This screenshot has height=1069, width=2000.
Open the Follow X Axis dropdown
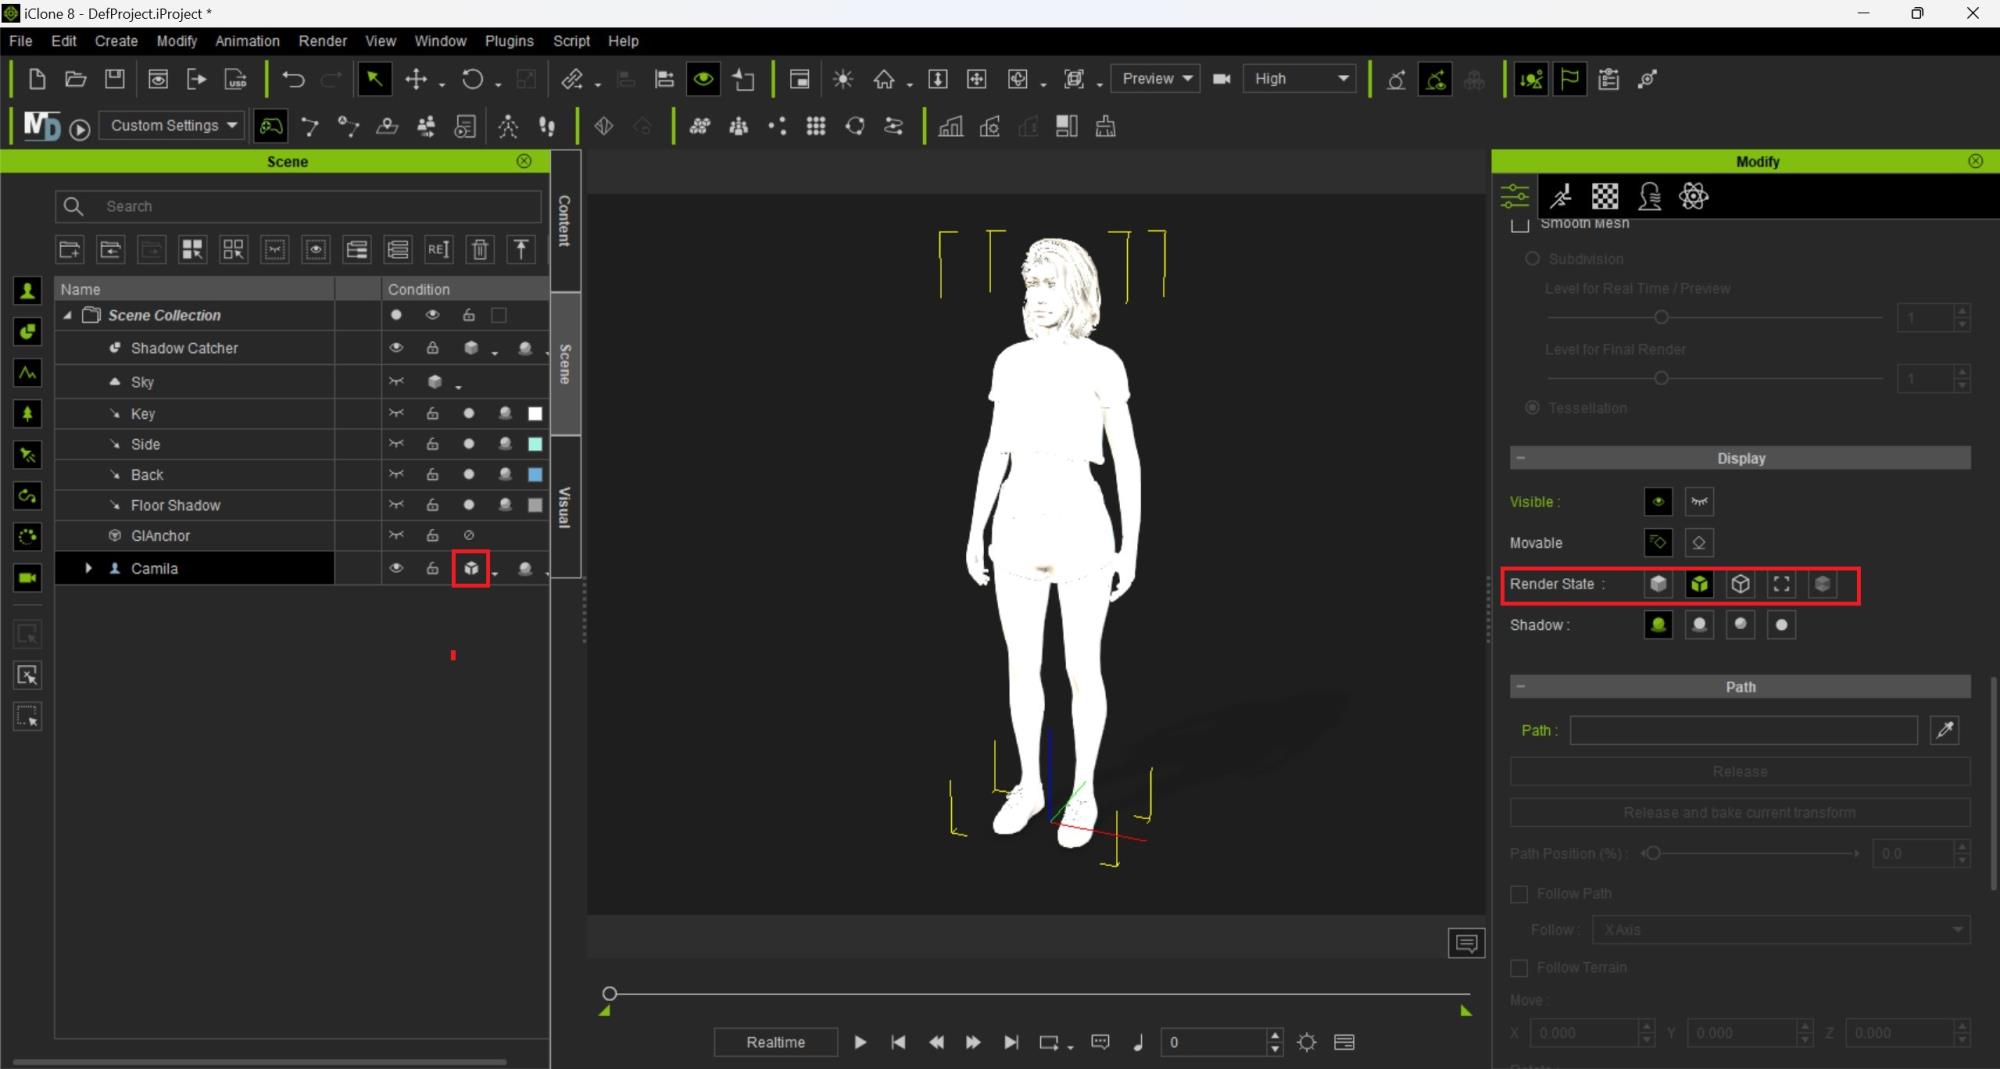pos(1780,930)
